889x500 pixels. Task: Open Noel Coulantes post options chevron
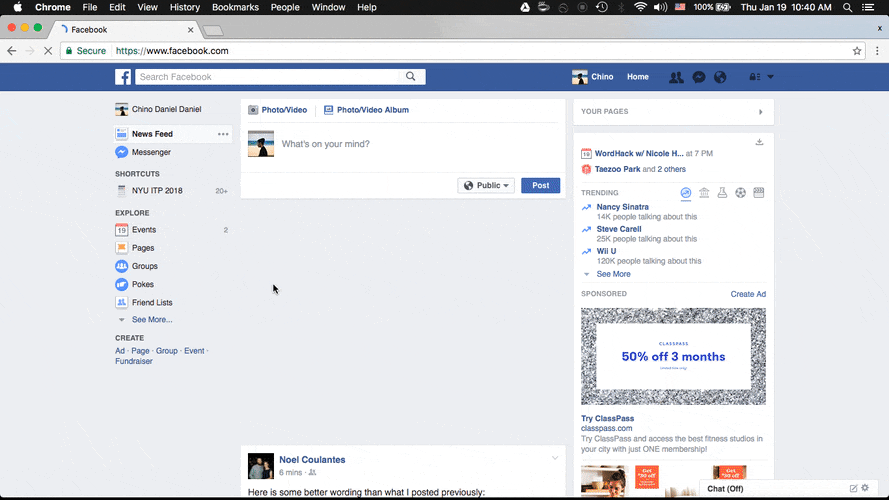(554, 458)
